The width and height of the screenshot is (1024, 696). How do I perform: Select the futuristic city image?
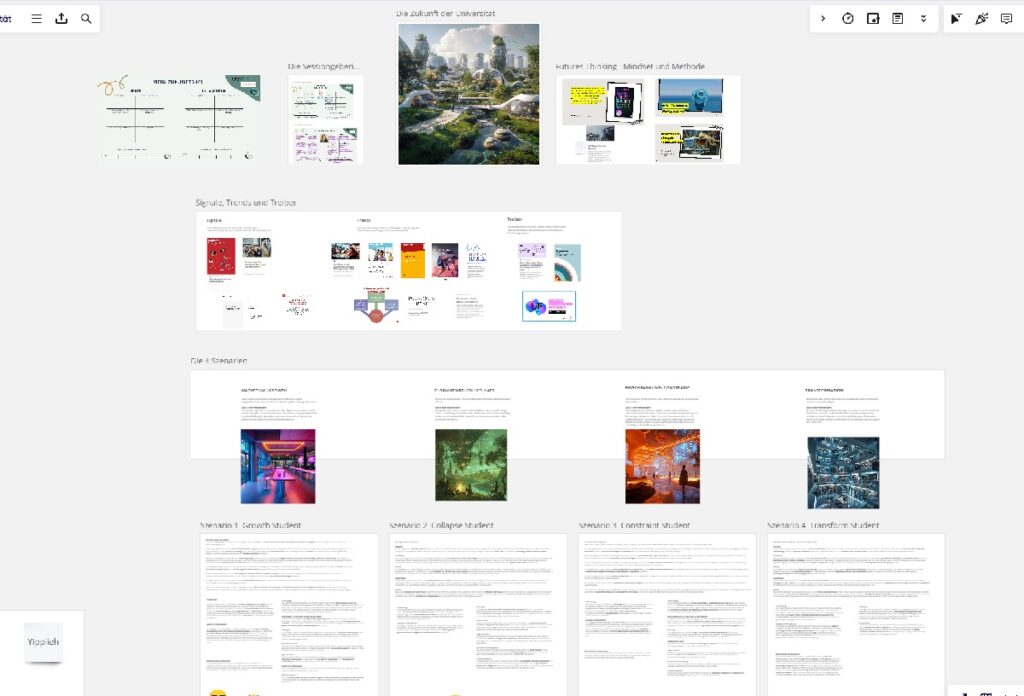469,94
